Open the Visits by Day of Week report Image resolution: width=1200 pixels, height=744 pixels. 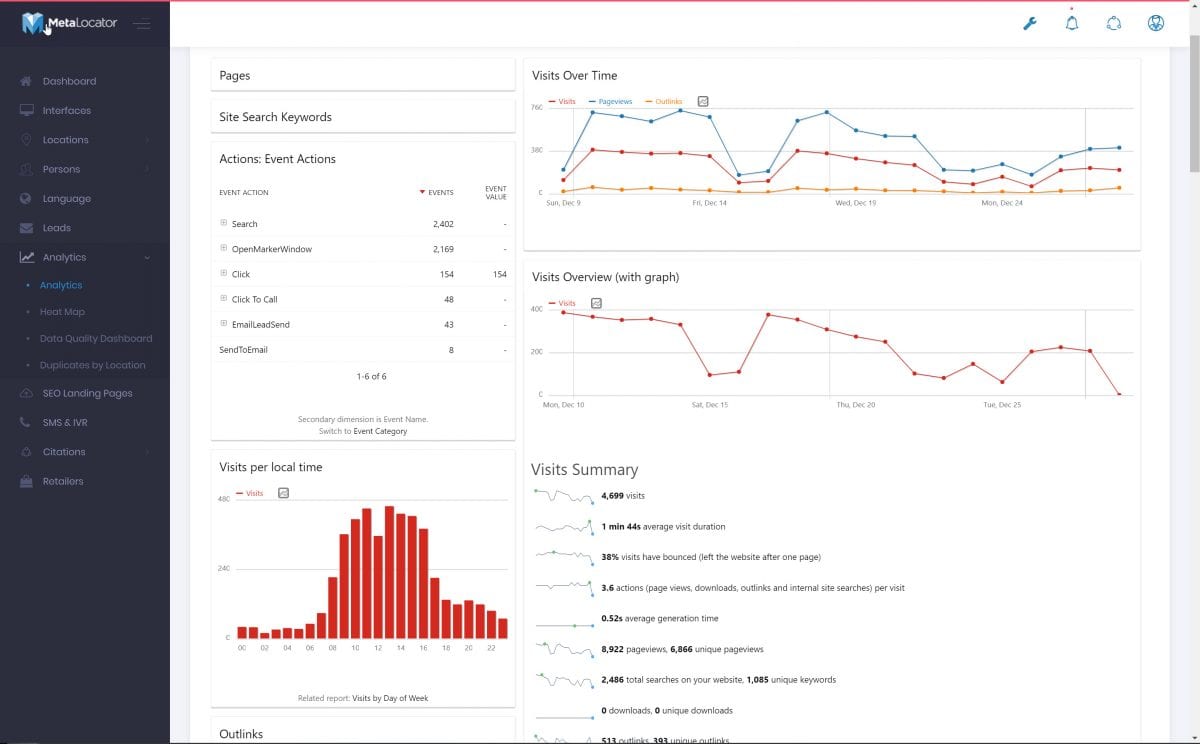pos(390,698)
